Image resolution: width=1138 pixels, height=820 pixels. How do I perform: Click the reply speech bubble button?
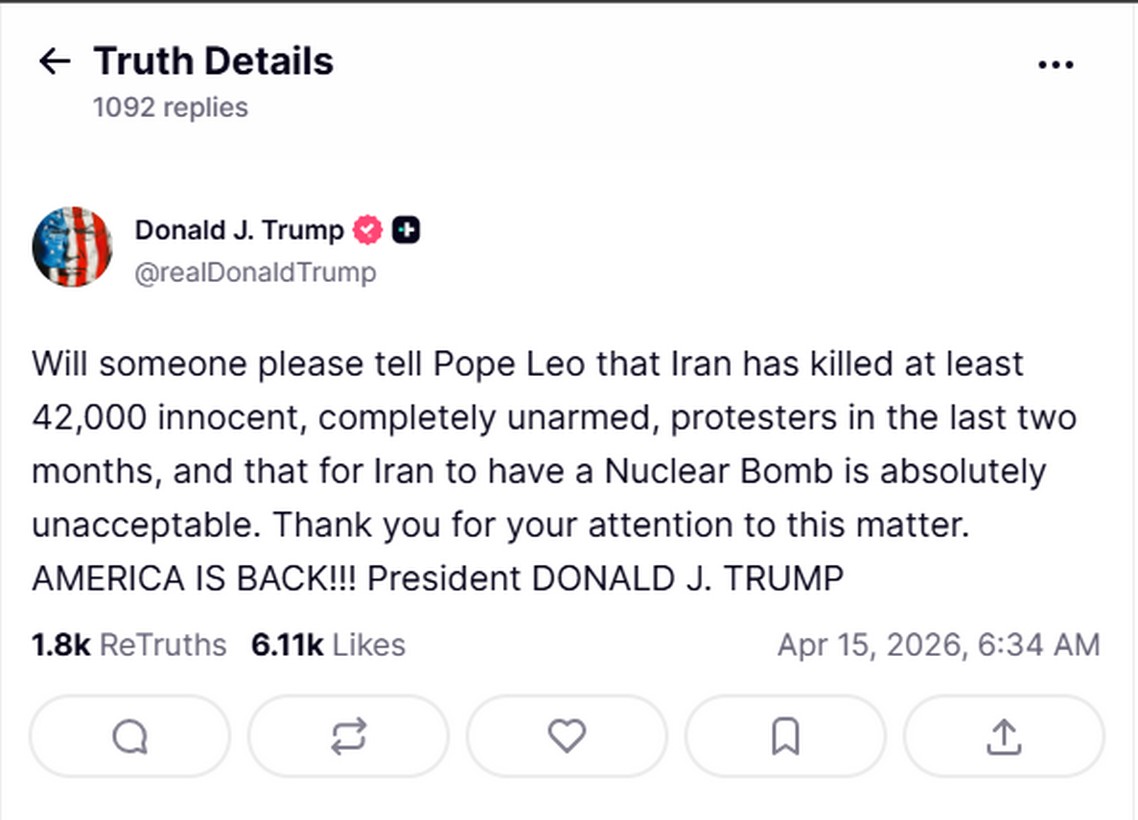130,737
